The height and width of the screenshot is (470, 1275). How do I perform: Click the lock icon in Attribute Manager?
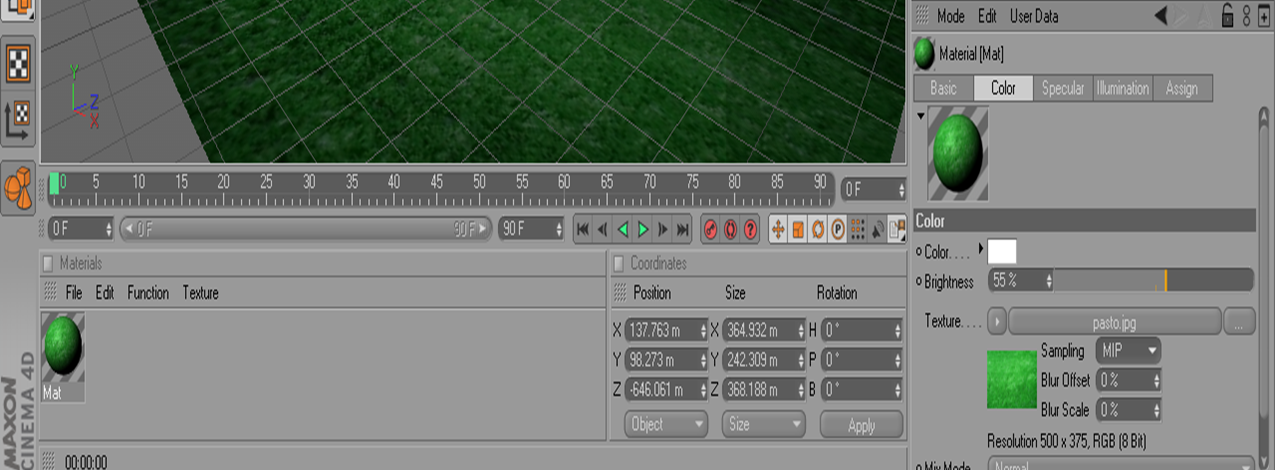[x=1227, y=16]
